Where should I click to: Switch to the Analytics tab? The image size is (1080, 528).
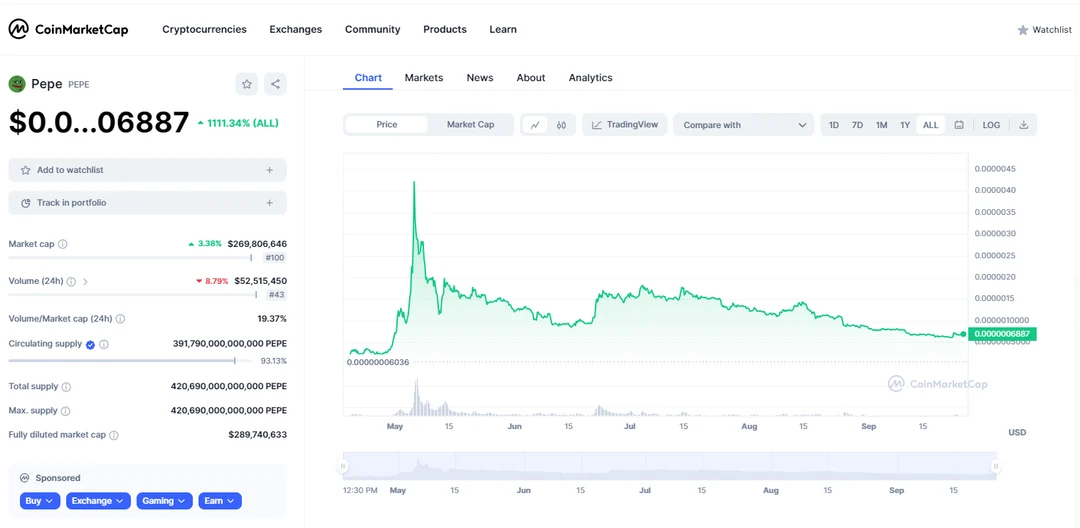click(x=590, y=78)
